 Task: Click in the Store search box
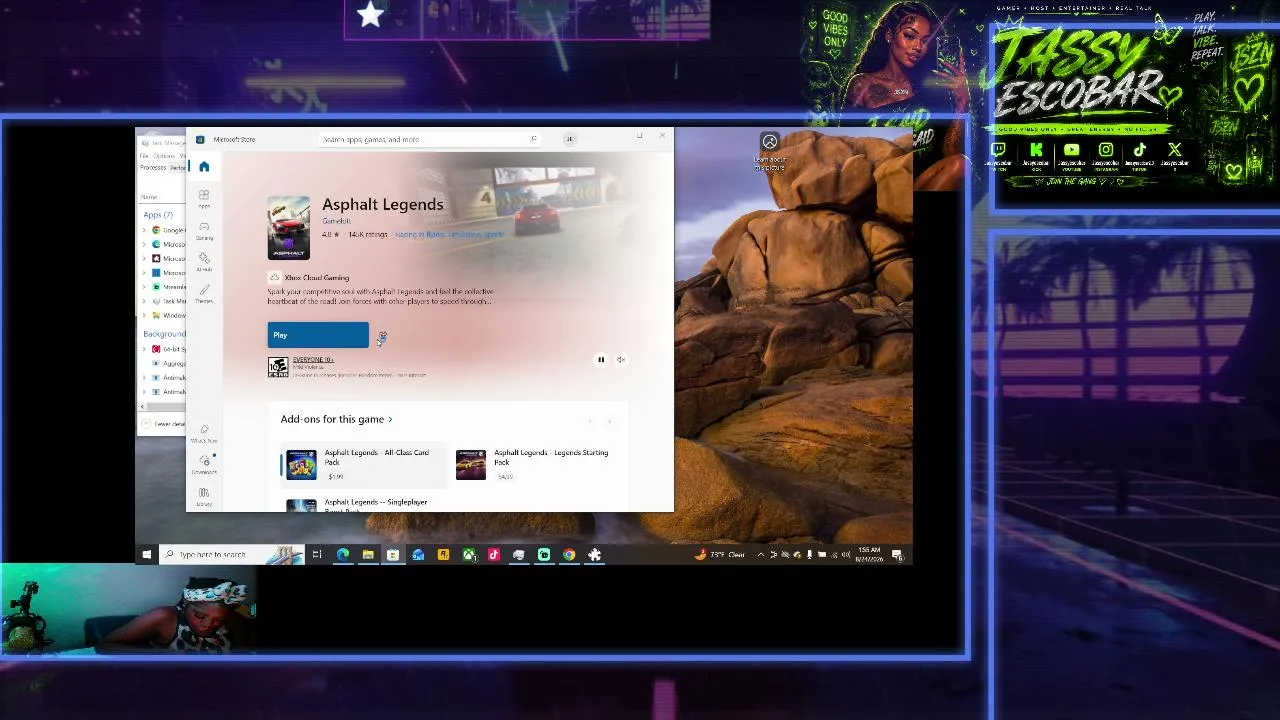point(430,139)
